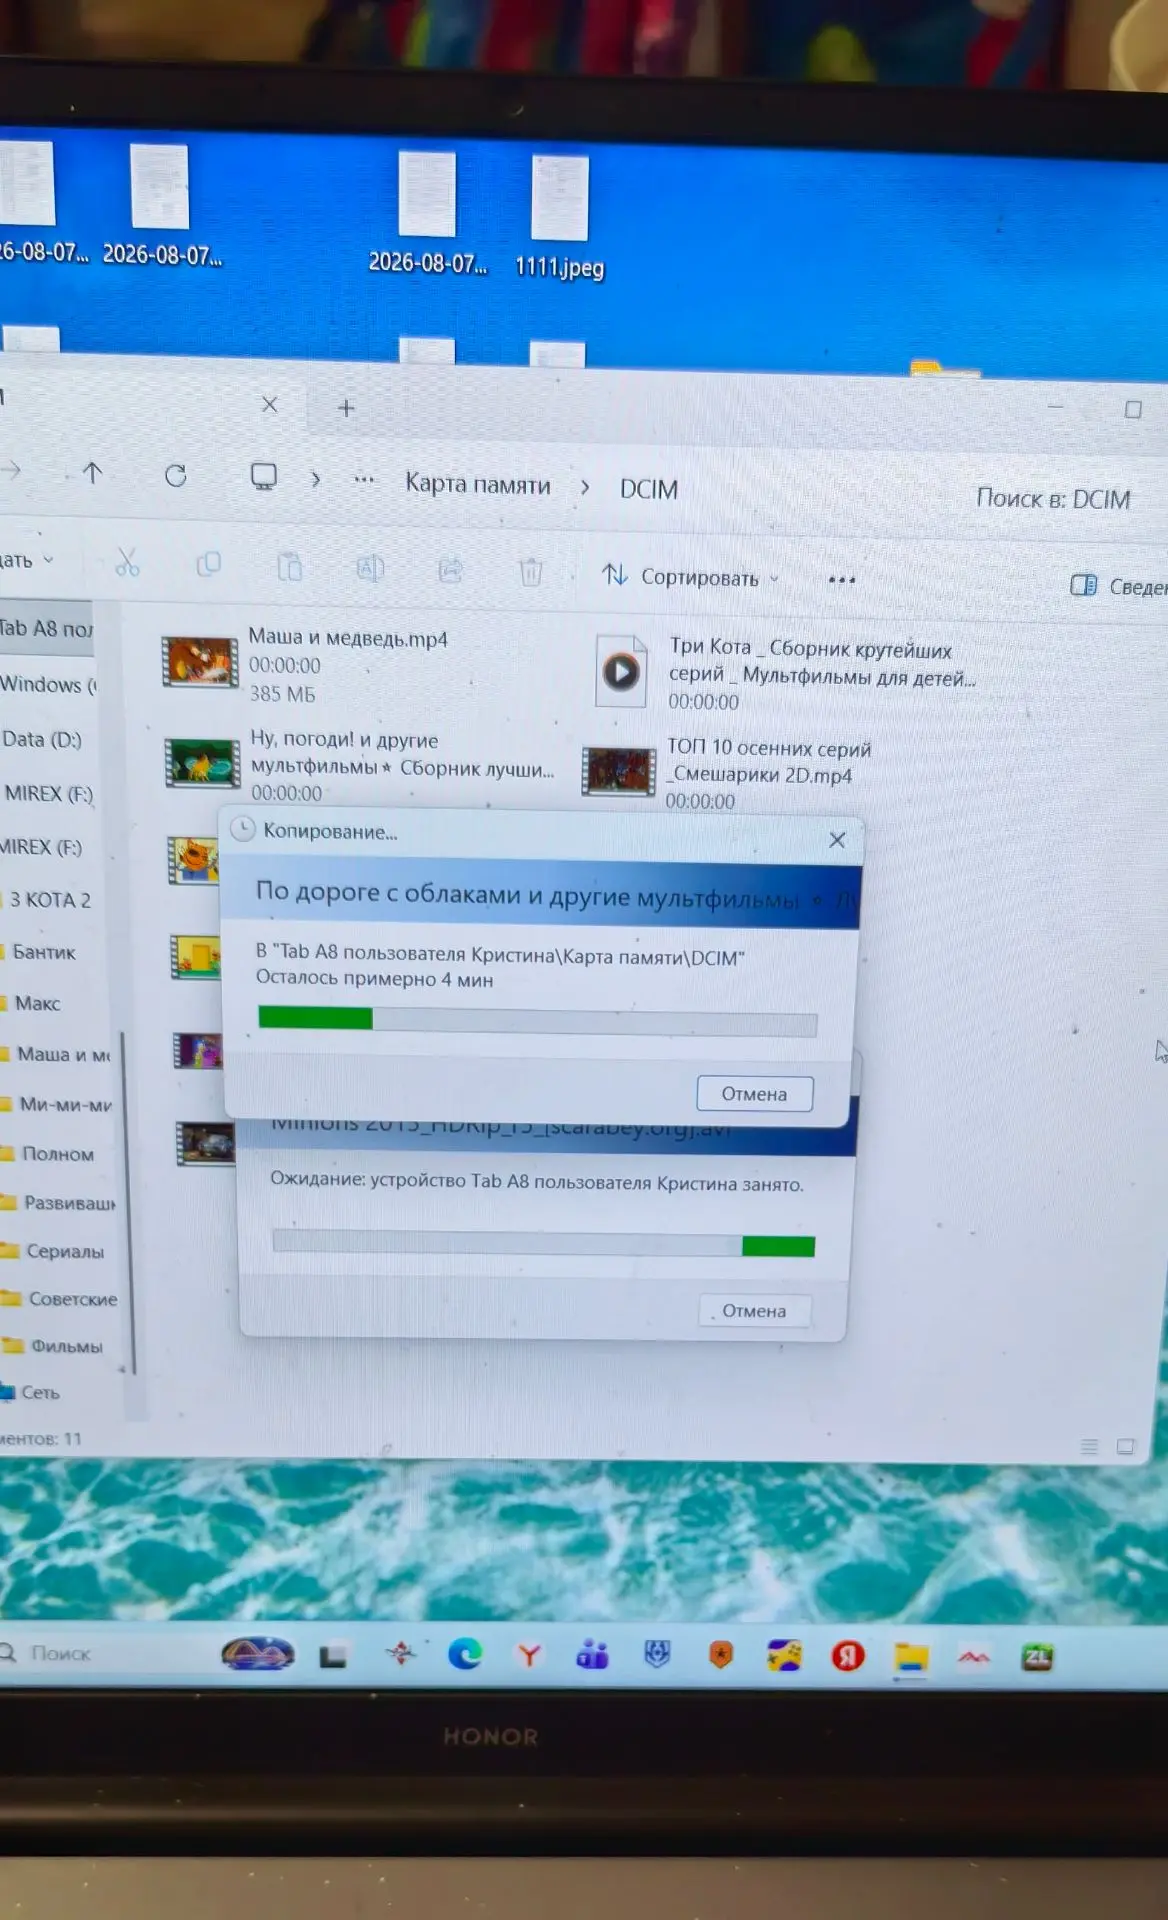This screenshot has width=1168, height=1920.
Task: Open the toolbar more options ellipsis
Action: point(842,580)
